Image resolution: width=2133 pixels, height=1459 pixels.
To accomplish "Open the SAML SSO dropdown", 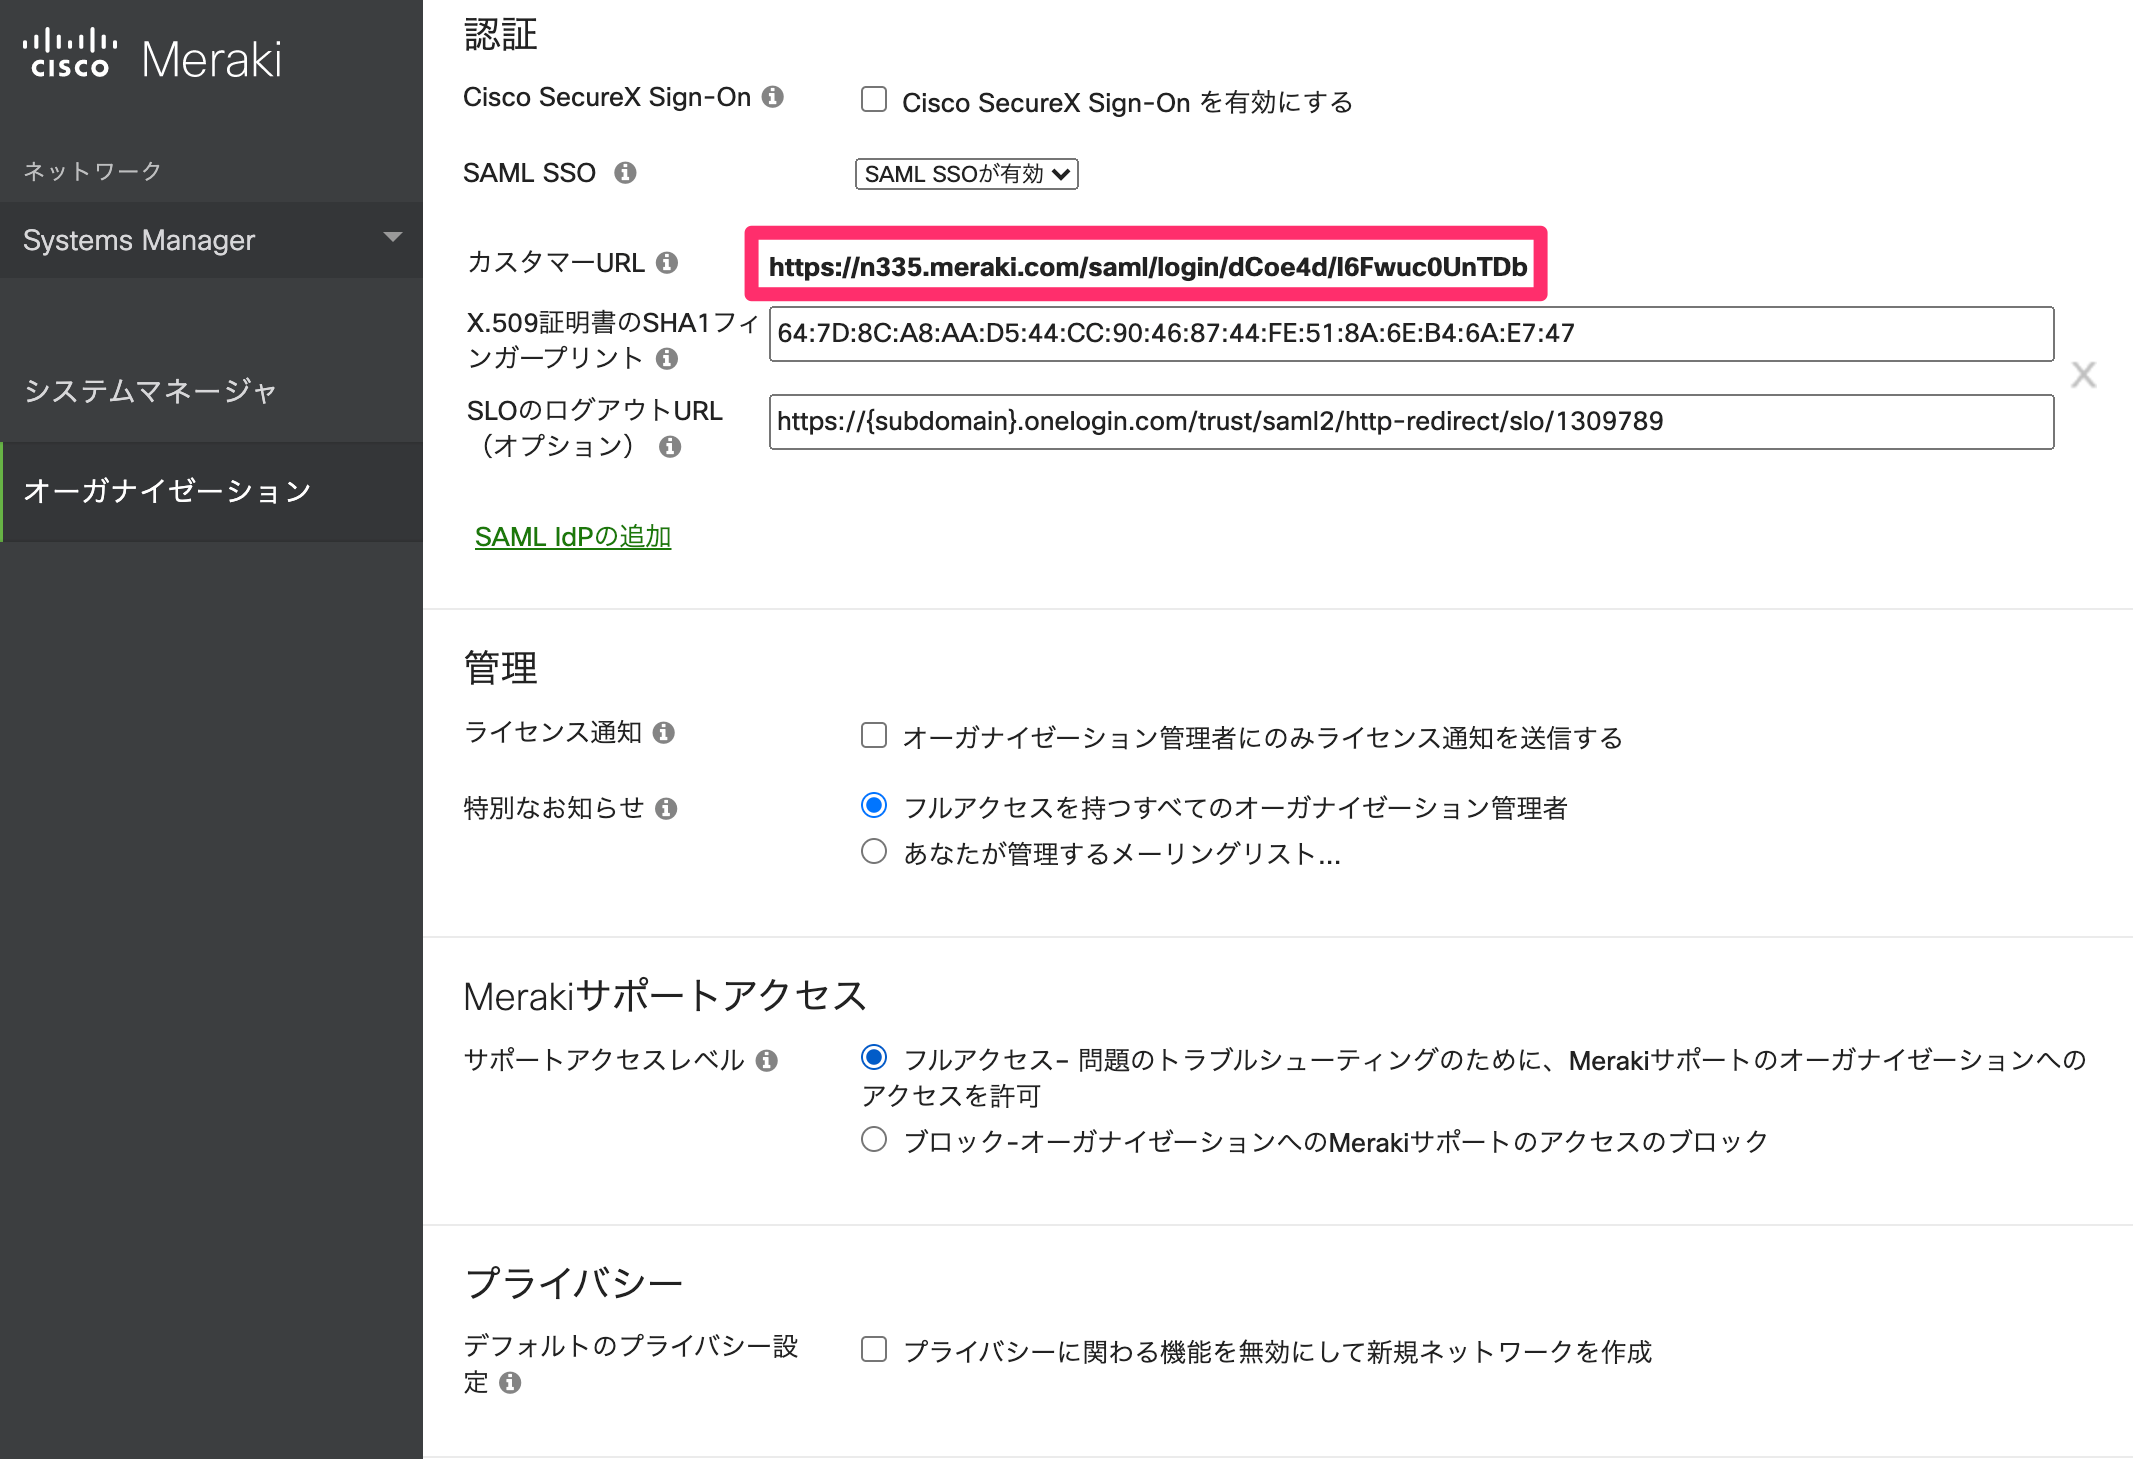I will tap(967, 174).
